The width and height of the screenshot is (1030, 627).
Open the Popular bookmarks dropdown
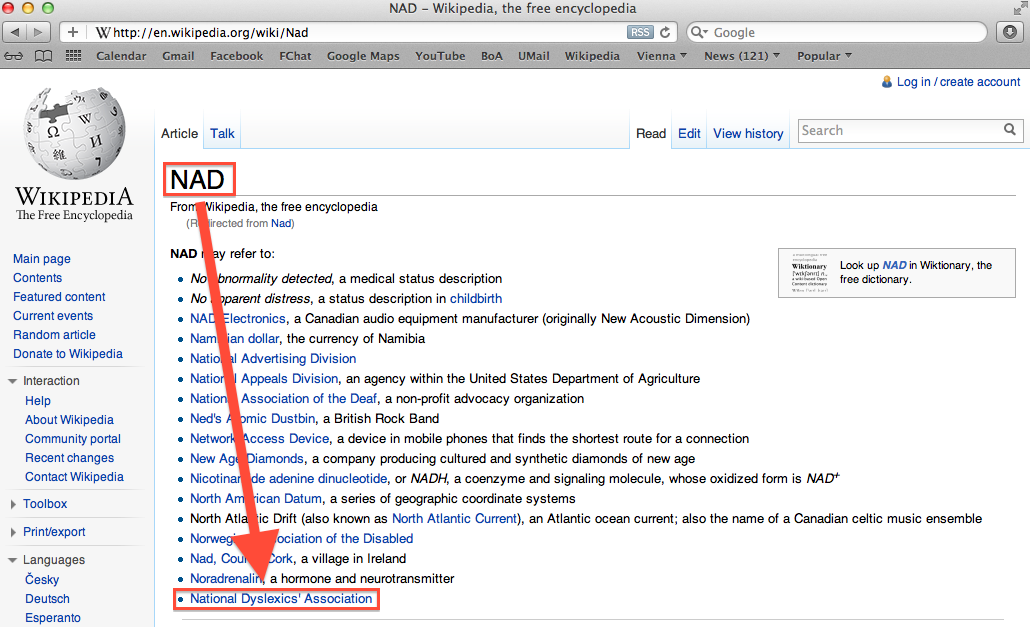[824, 56]
